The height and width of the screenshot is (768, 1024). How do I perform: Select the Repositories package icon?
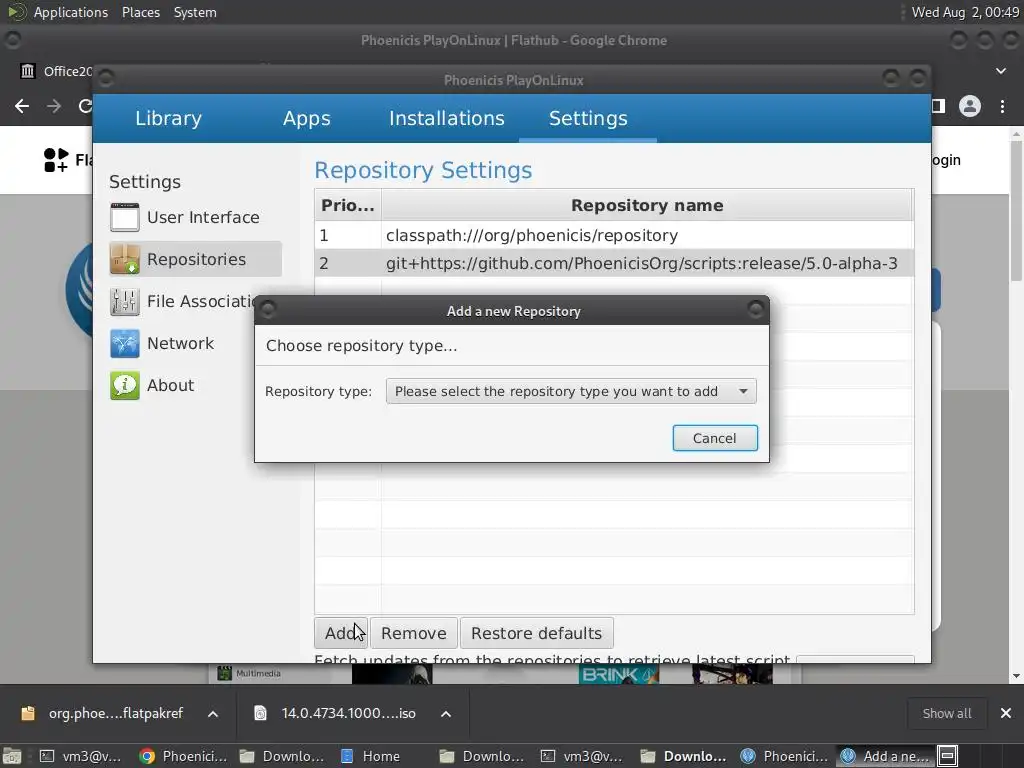124,259
